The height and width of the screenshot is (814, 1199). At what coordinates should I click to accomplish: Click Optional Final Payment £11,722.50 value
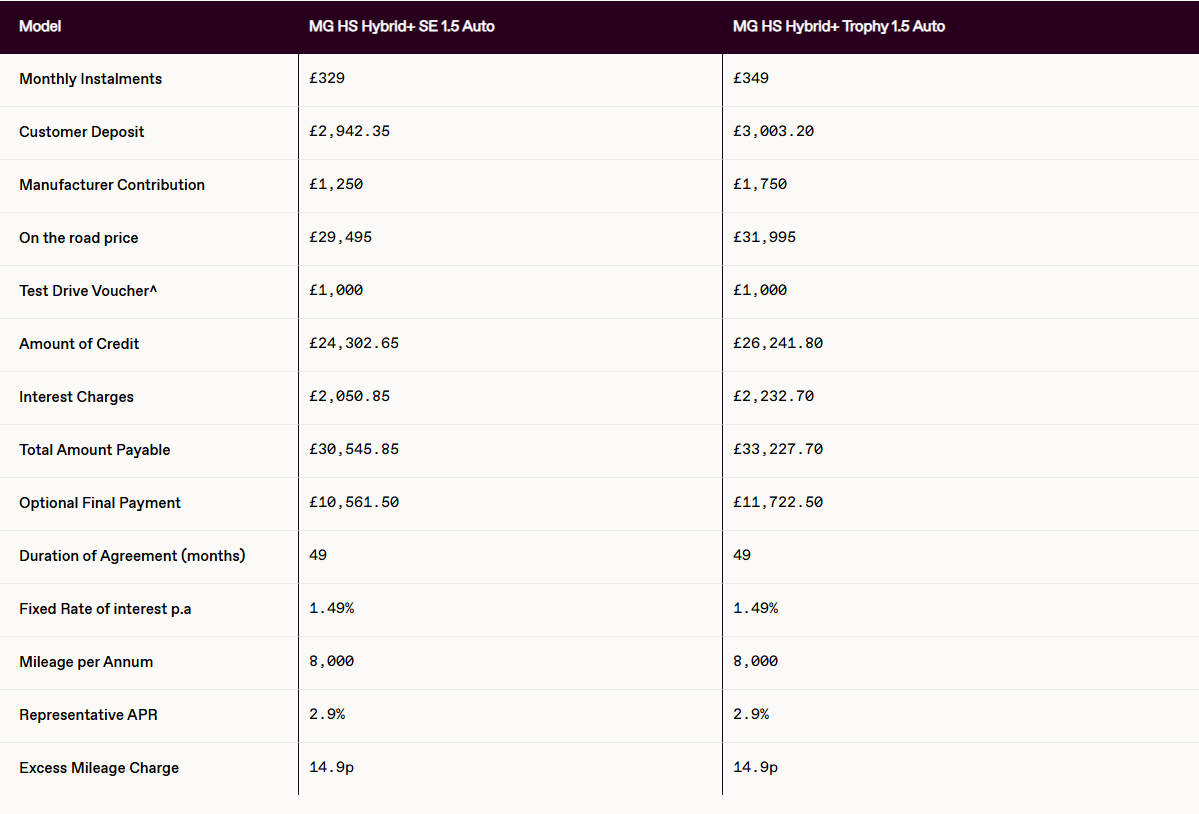tap(778, 502)
